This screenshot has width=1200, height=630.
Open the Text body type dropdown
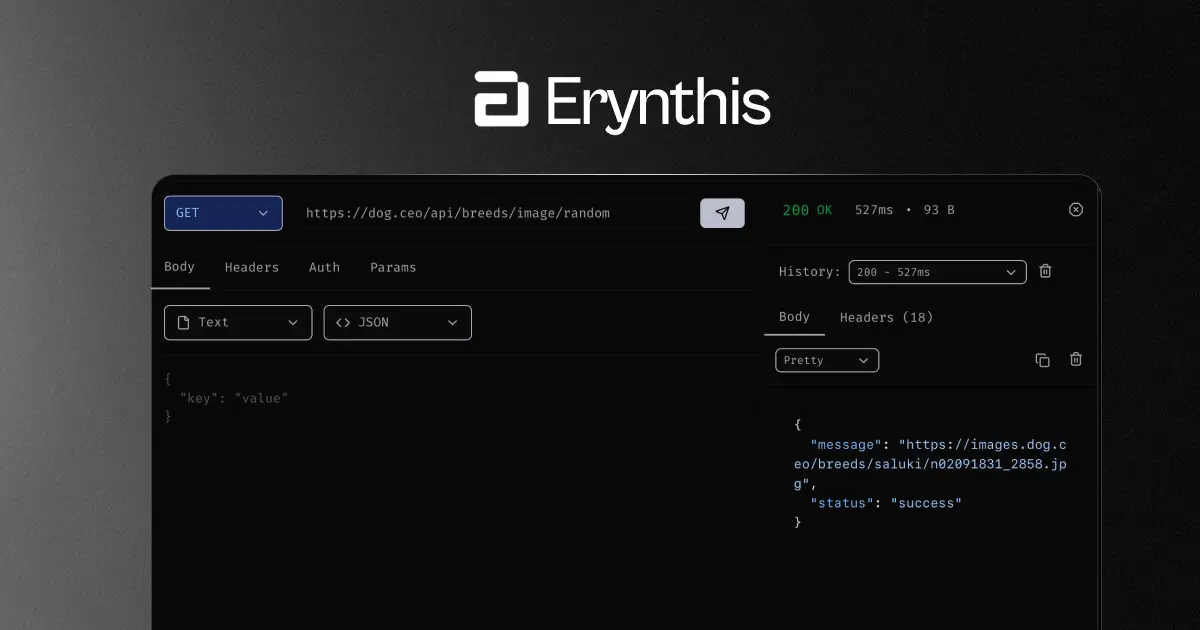(237, 322)
